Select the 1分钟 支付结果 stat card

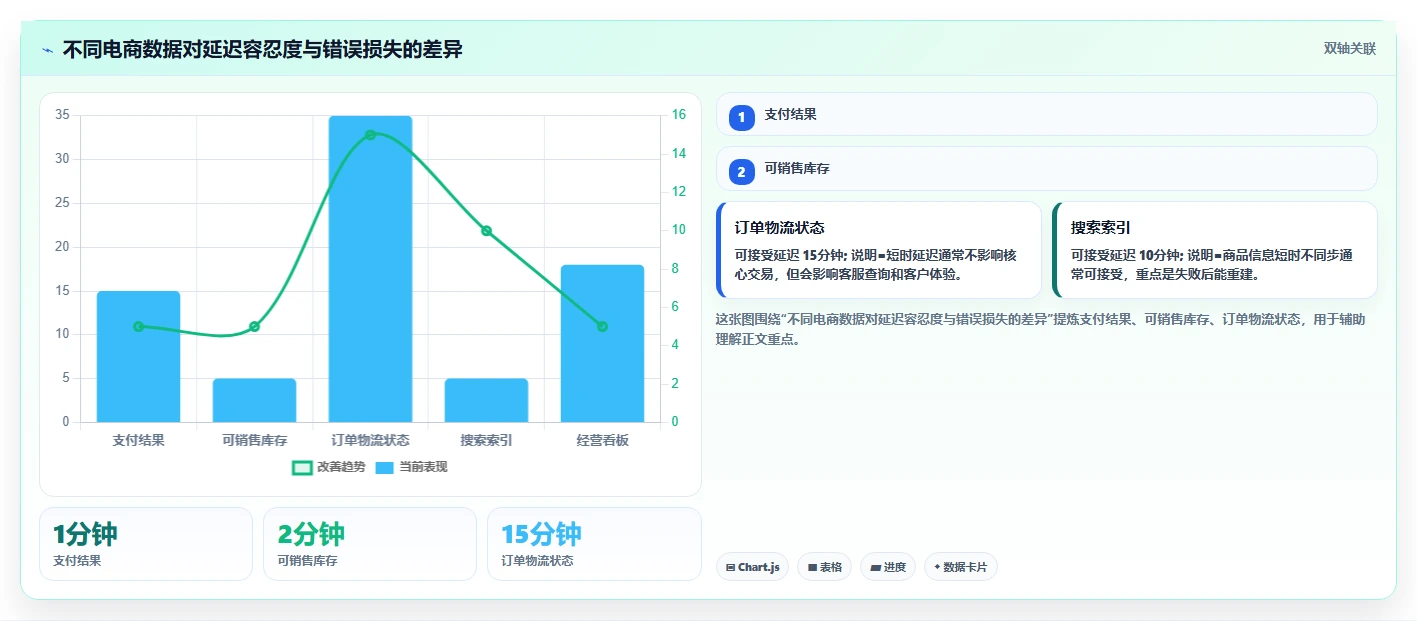click(146, 544)
